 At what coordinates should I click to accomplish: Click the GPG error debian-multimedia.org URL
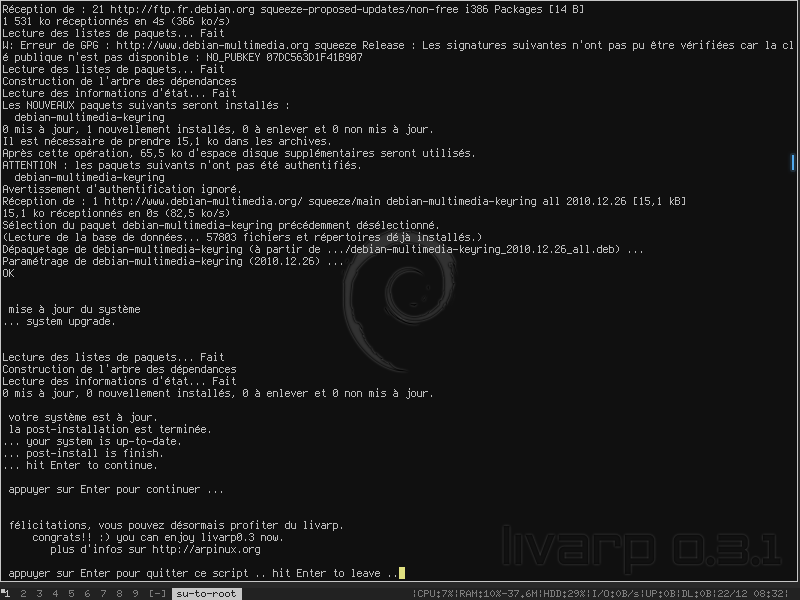212,45
